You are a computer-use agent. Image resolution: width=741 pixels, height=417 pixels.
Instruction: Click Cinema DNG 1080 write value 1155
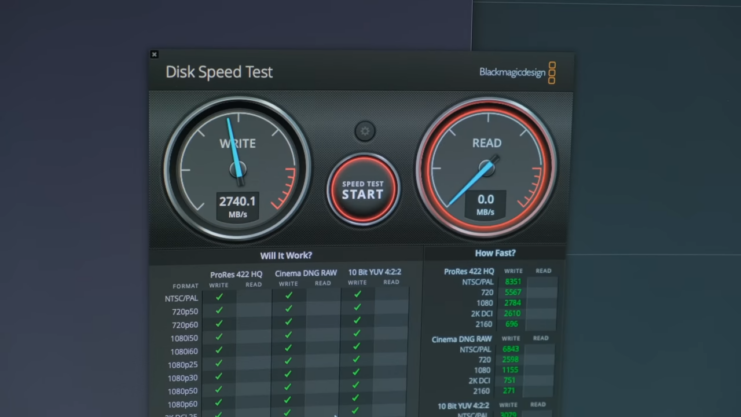(510, 370)
